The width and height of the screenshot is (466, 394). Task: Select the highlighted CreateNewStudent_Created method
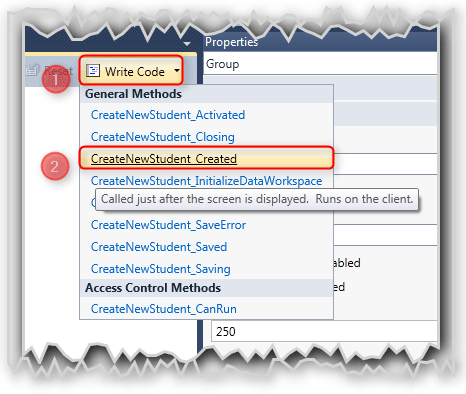point(164,159)
